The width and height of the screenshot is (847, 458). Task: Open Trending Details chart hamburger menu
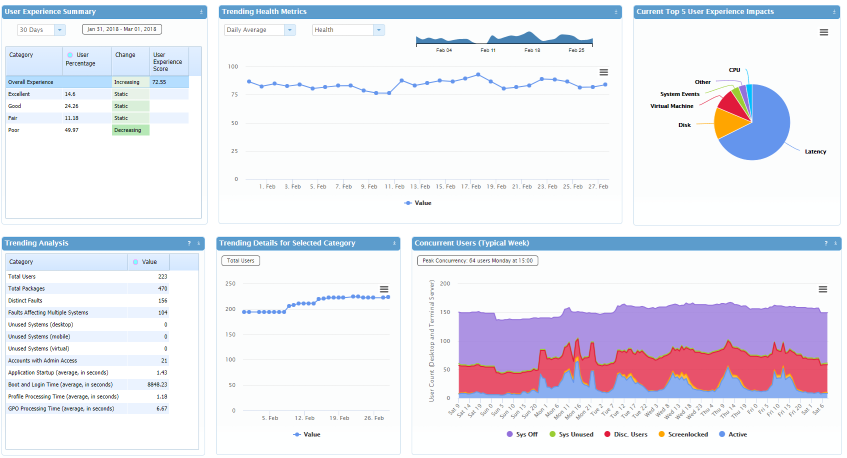point(383,289)
